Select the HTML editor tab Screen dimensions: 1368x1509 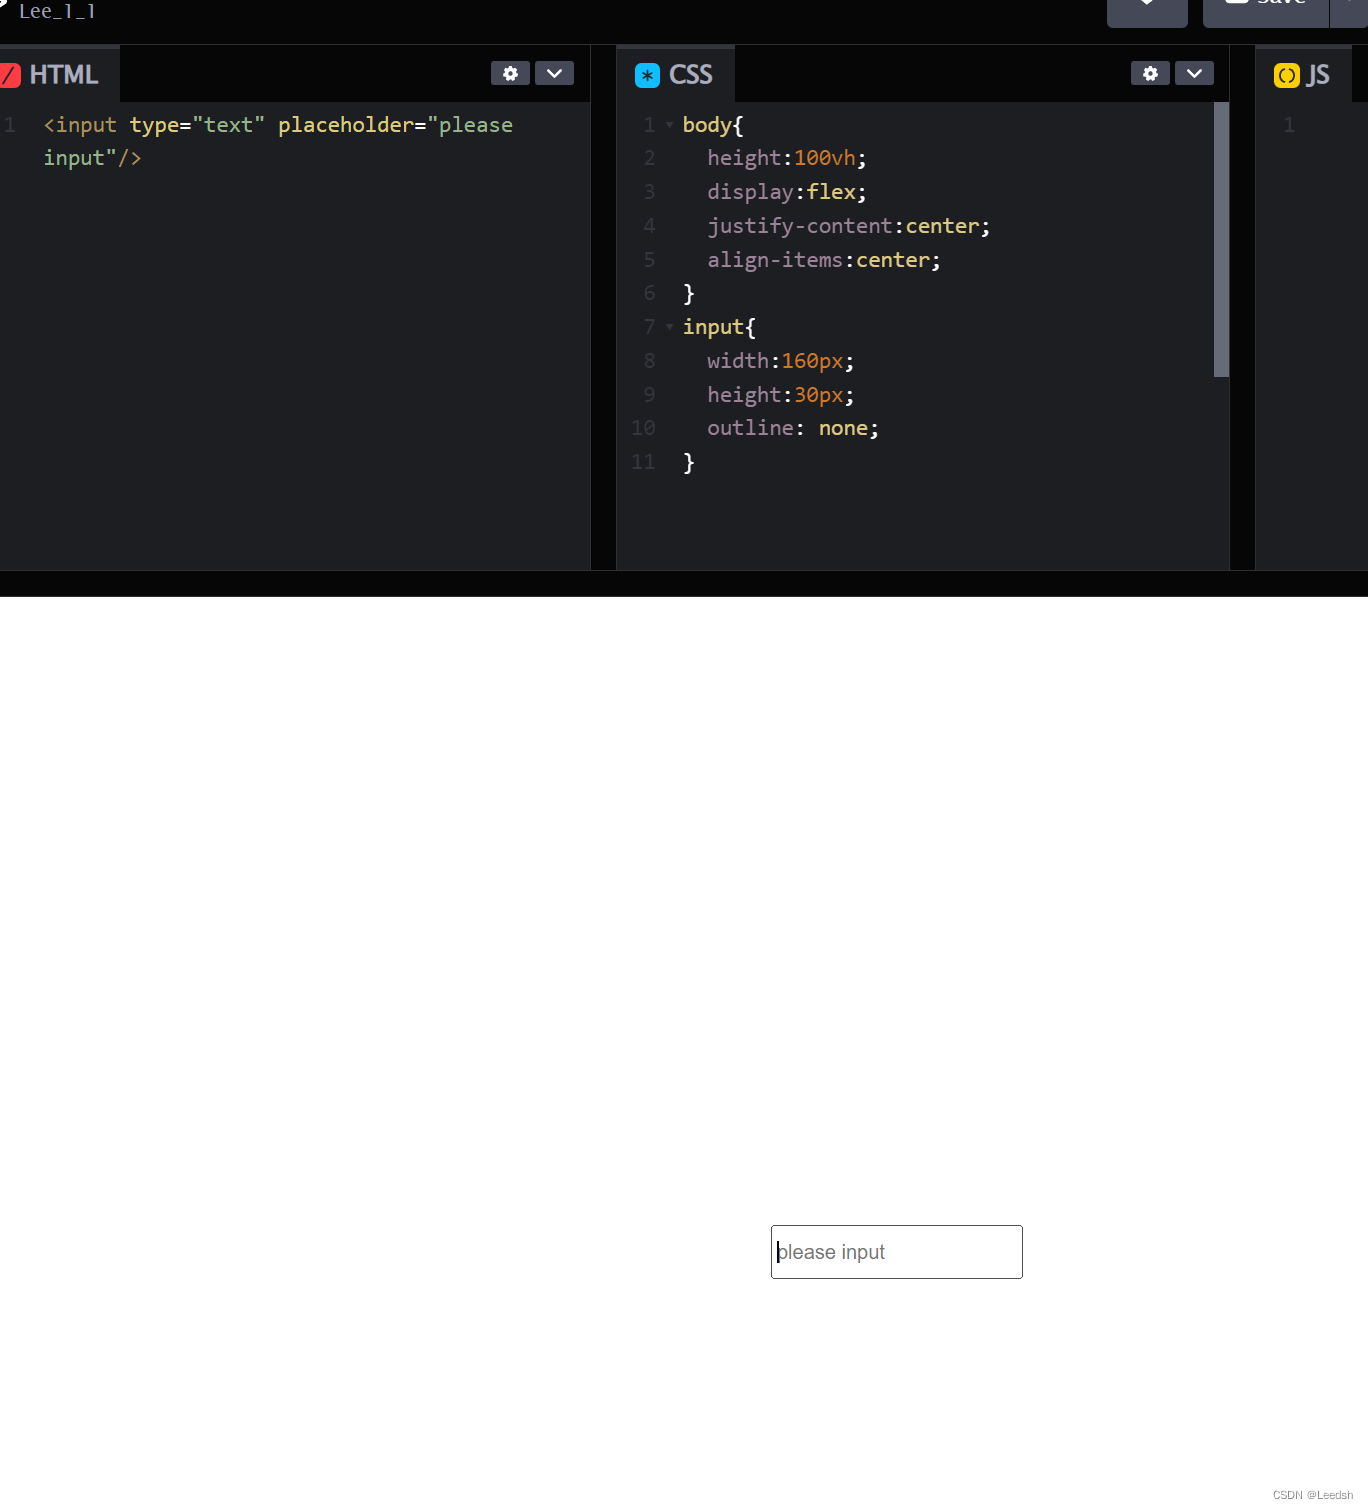pos(58,74)
